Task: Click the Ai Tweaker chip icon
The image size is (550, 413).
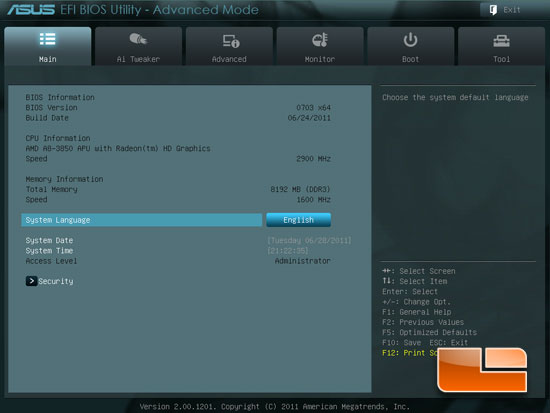Action: (138, 39)
